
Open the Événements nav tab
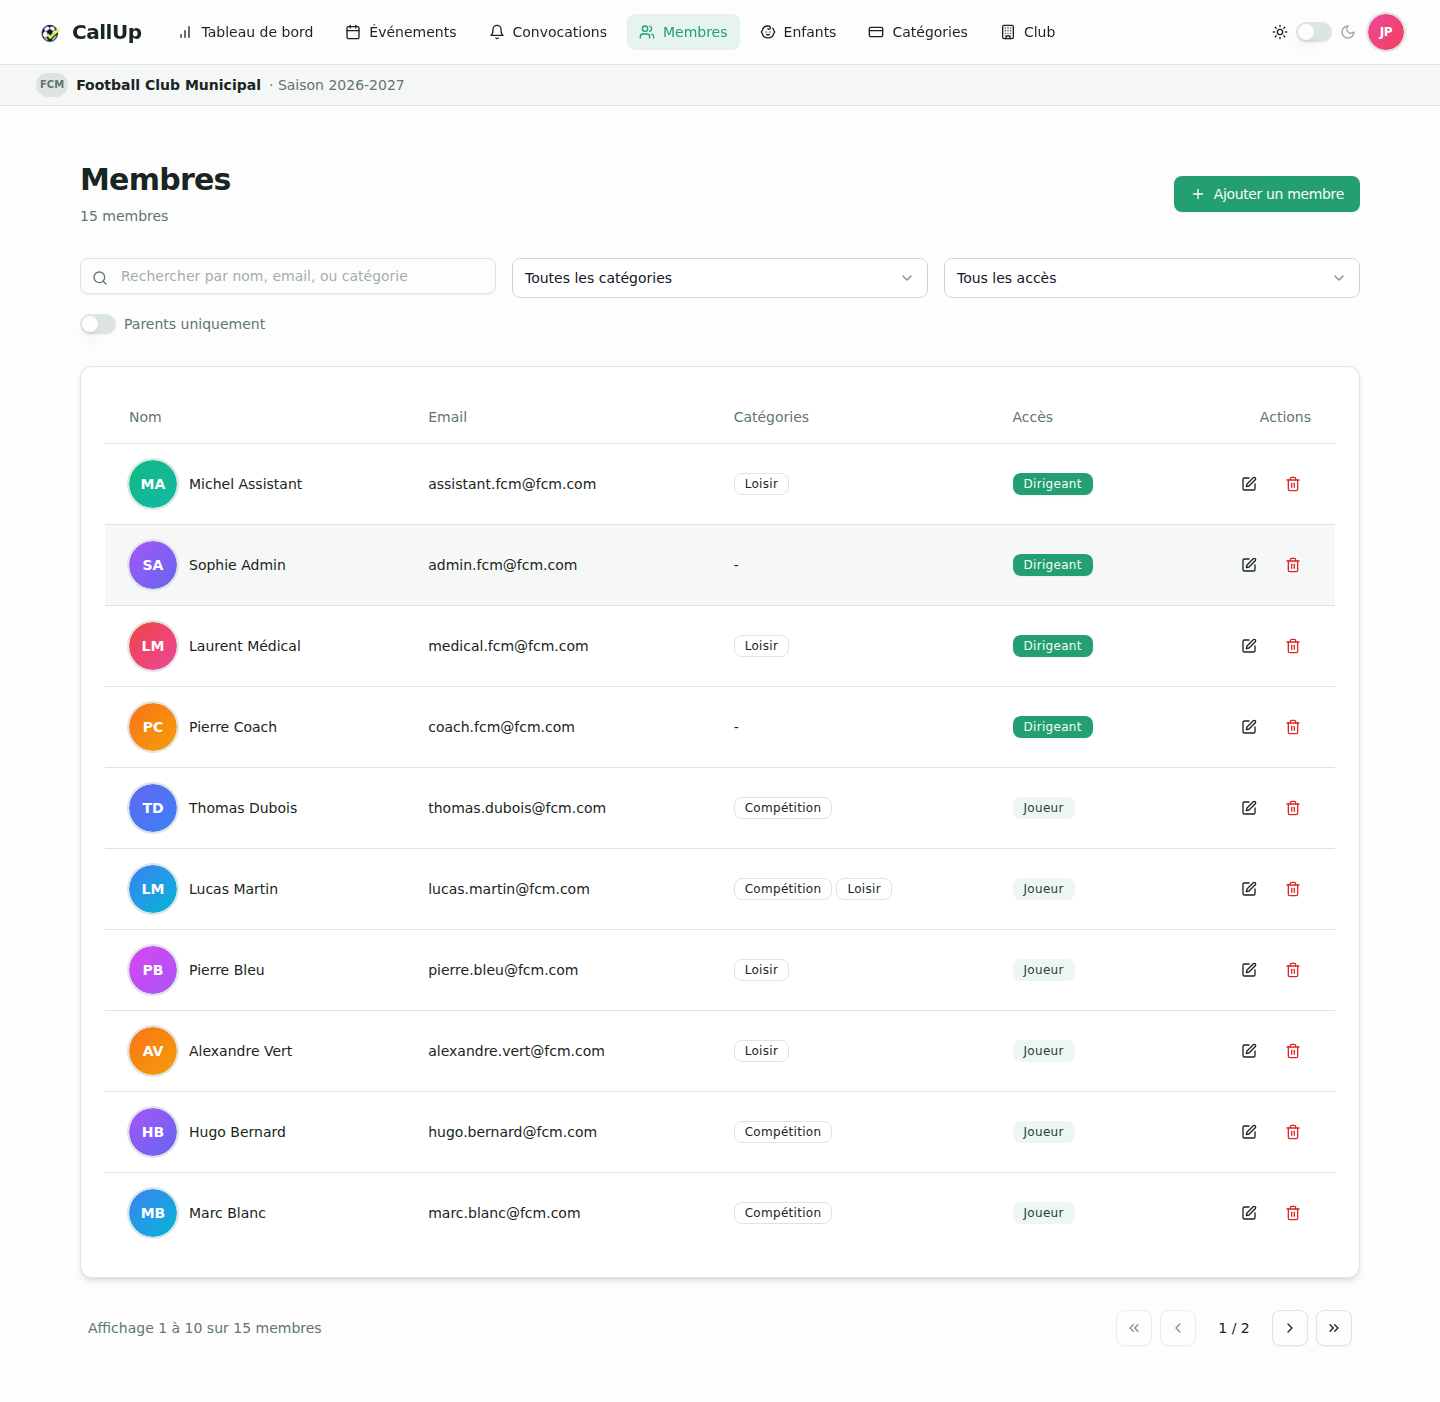click(401, 32)
